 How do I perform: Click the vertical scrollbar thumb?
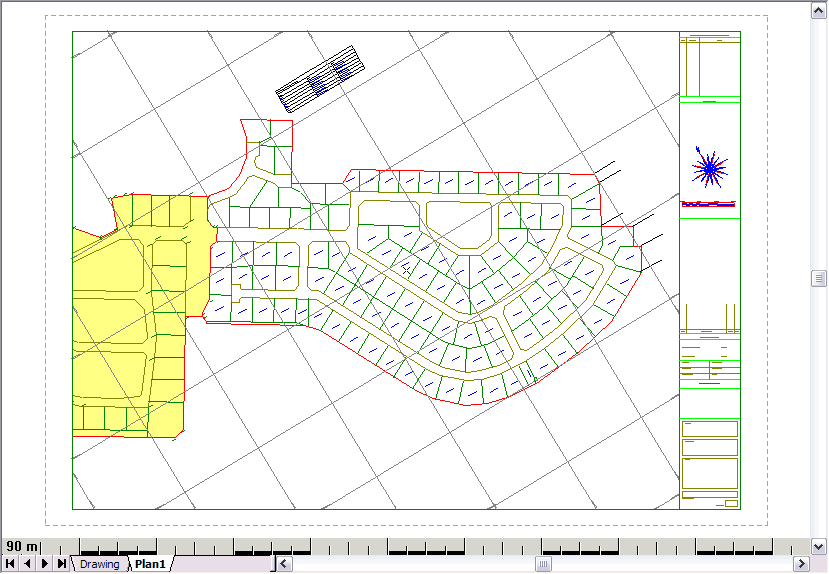pos(819,278)
